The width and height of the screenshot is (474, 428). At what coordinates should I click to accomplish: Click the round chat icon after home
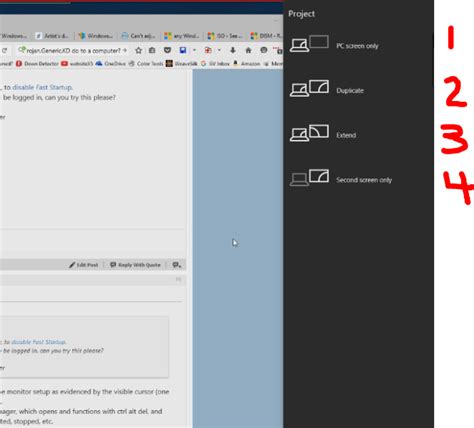(264, 50)
